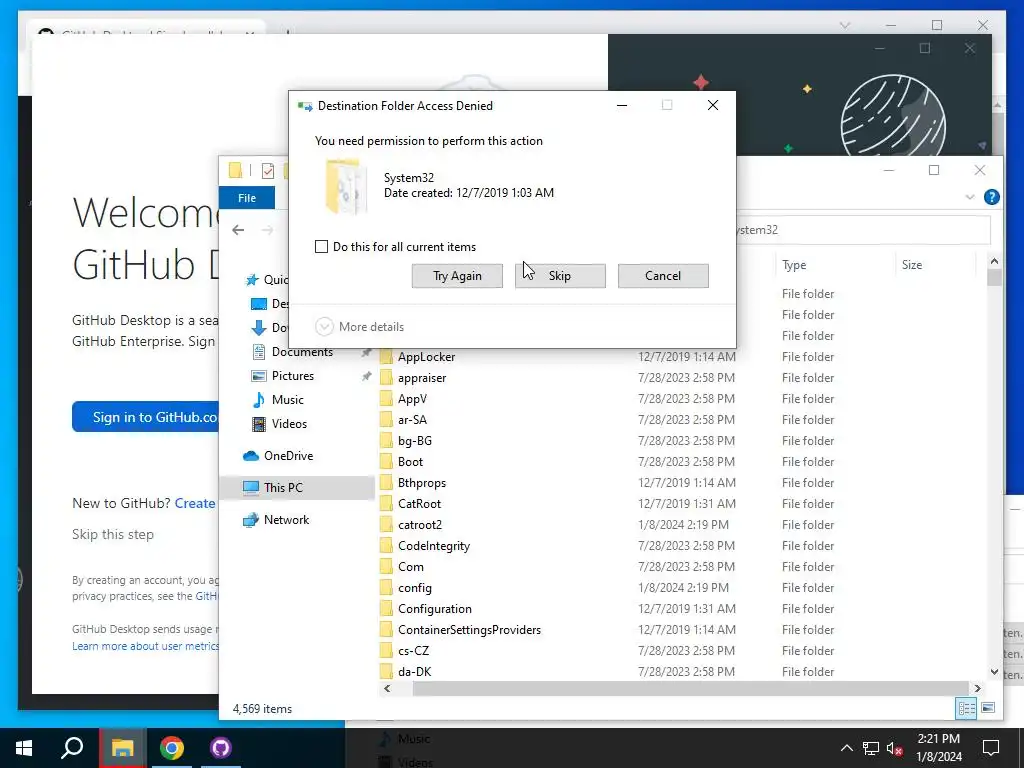
Task: Select the cs-CZ folder
Action: click(x=413, y=650)
